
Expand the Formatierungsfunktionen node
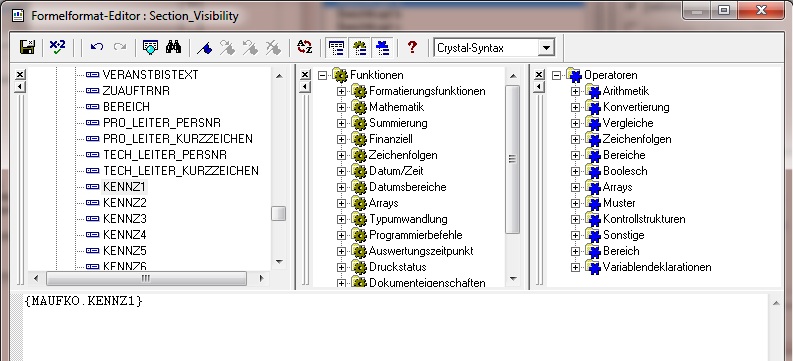341,92
